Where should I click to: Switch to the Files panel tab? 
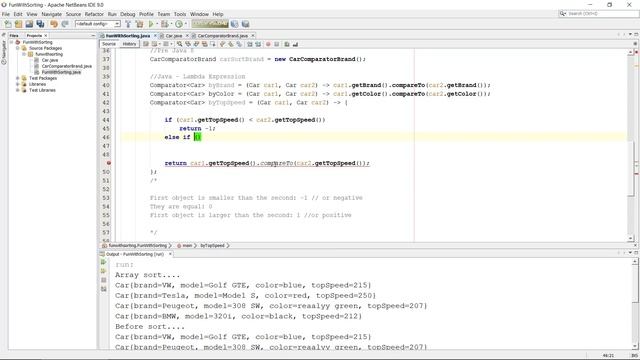(14, 36)
